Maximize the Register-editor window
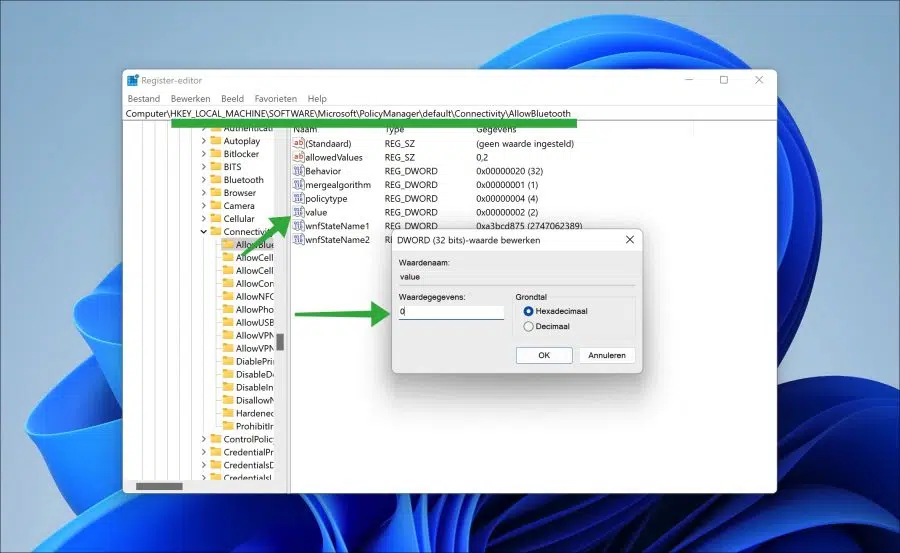This screenshot has width=900, height=553. tap(724, 80)
